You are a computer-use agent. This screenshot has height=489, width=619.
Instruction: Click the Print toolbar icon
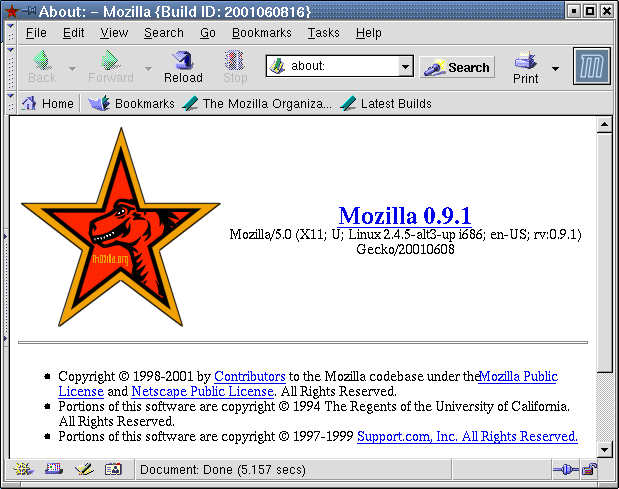coord(526,67)
